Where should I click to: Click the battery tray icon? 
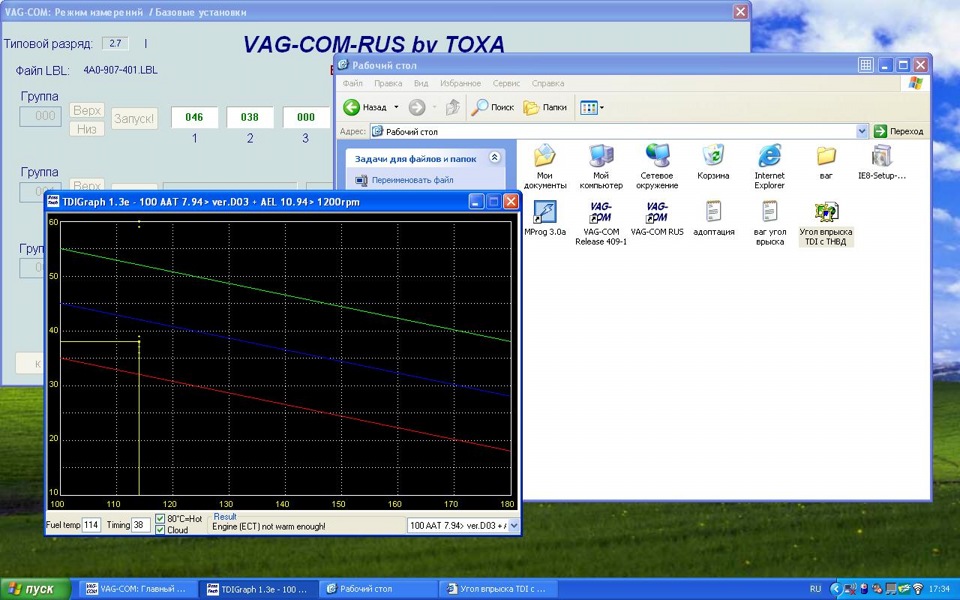point(864,589)
